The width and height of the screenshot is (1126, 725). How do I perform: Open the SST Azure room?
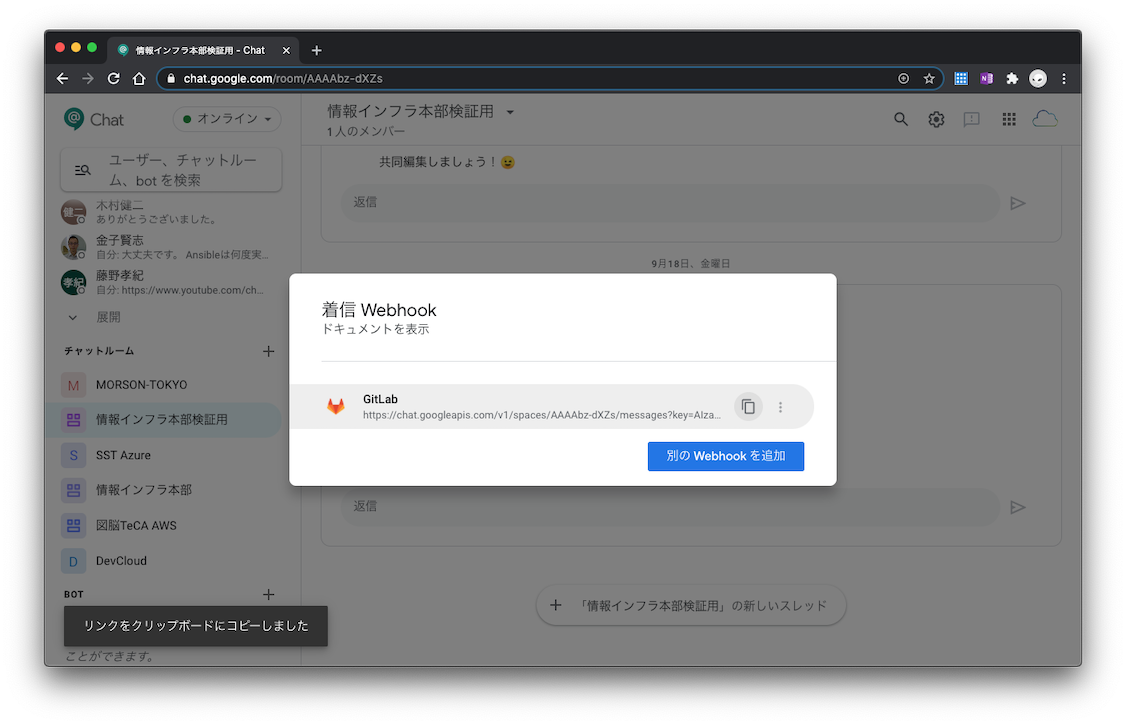[123, 455]
